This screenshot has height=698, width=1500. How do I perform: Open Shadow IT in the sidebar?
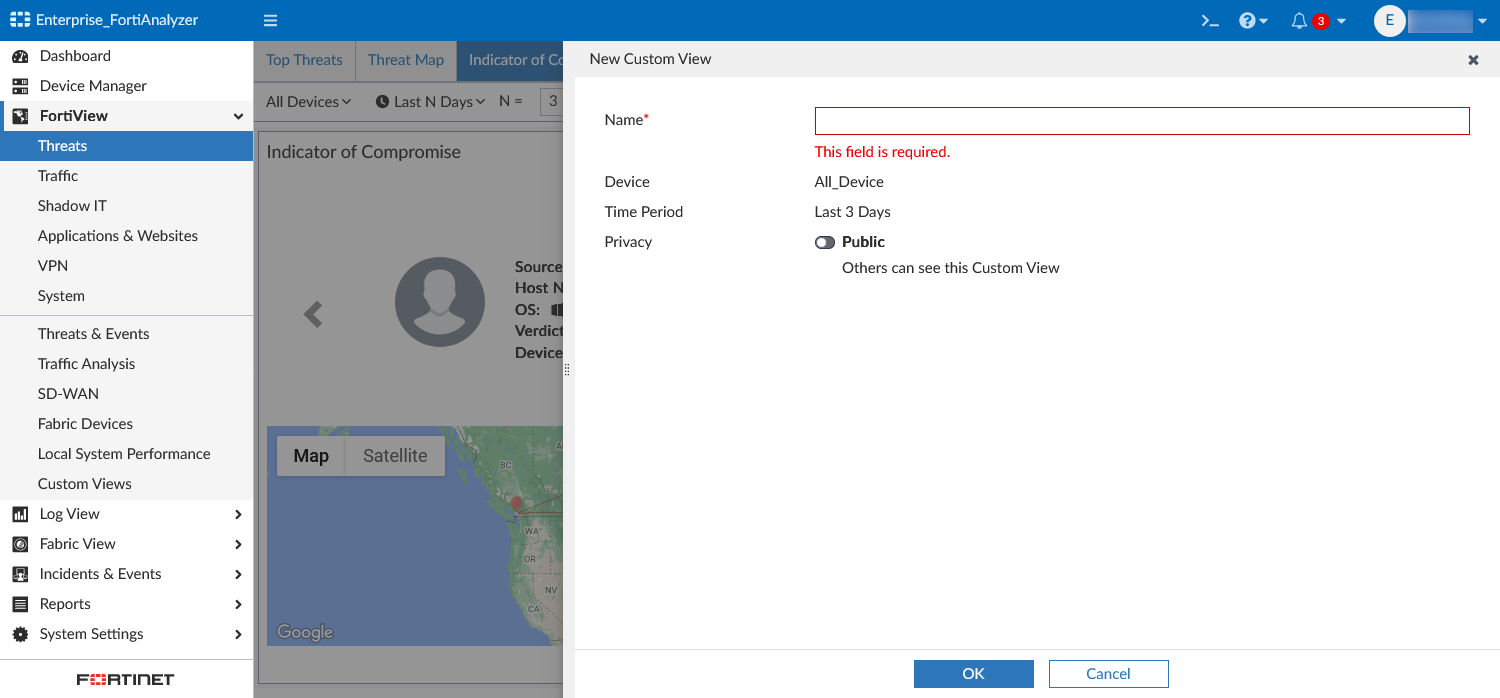[x=126, y=206]
